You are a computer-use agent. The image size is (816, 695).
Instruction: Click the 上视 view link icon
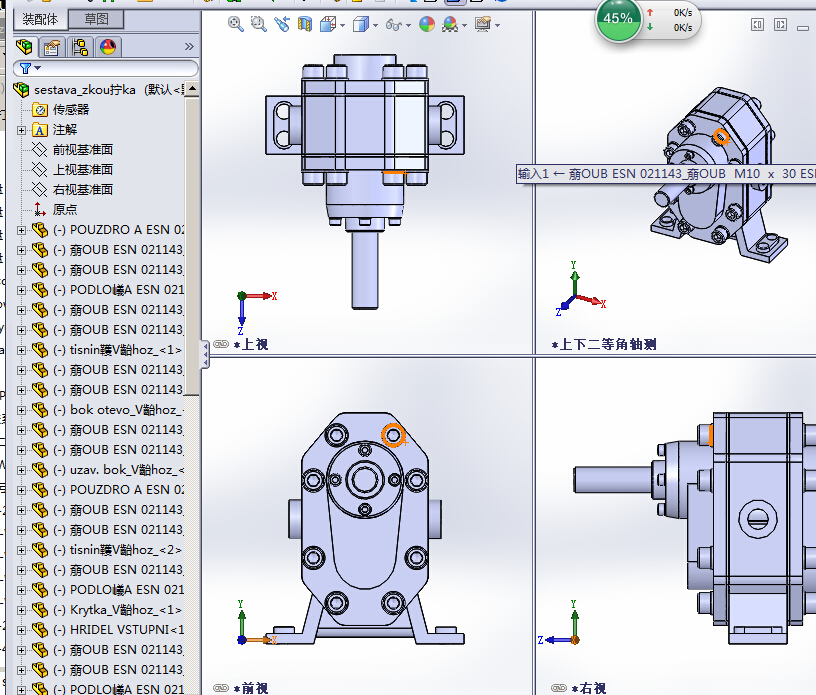221,344
